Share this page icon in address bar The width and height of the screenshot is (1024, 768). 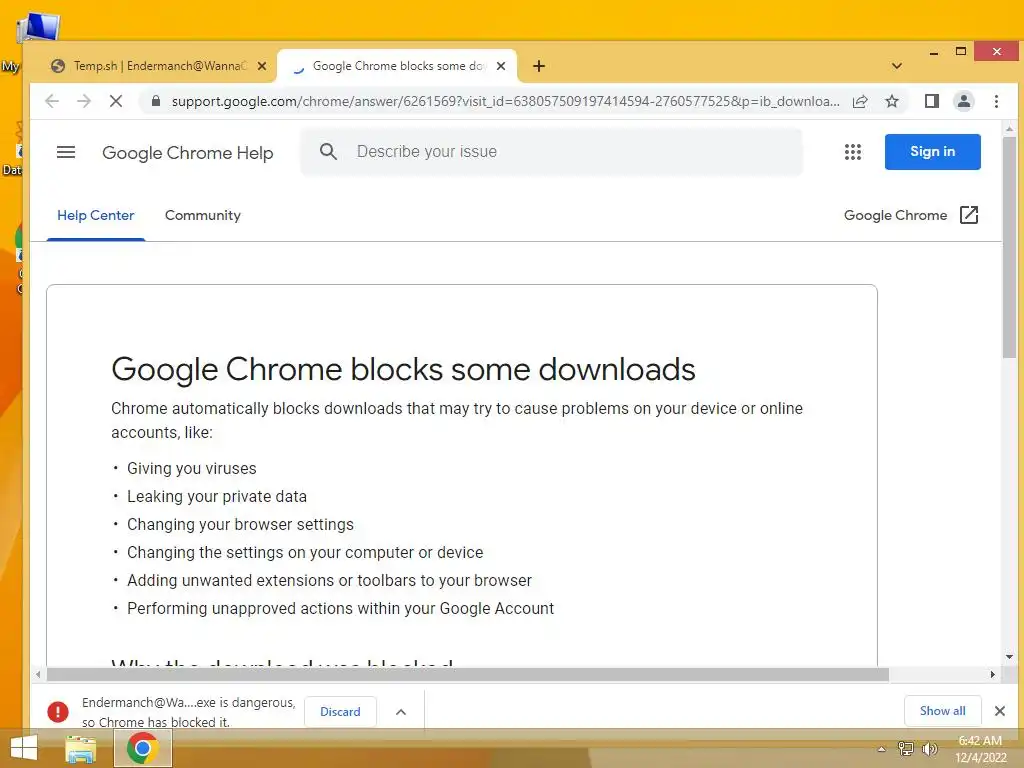tap(860, 101)
